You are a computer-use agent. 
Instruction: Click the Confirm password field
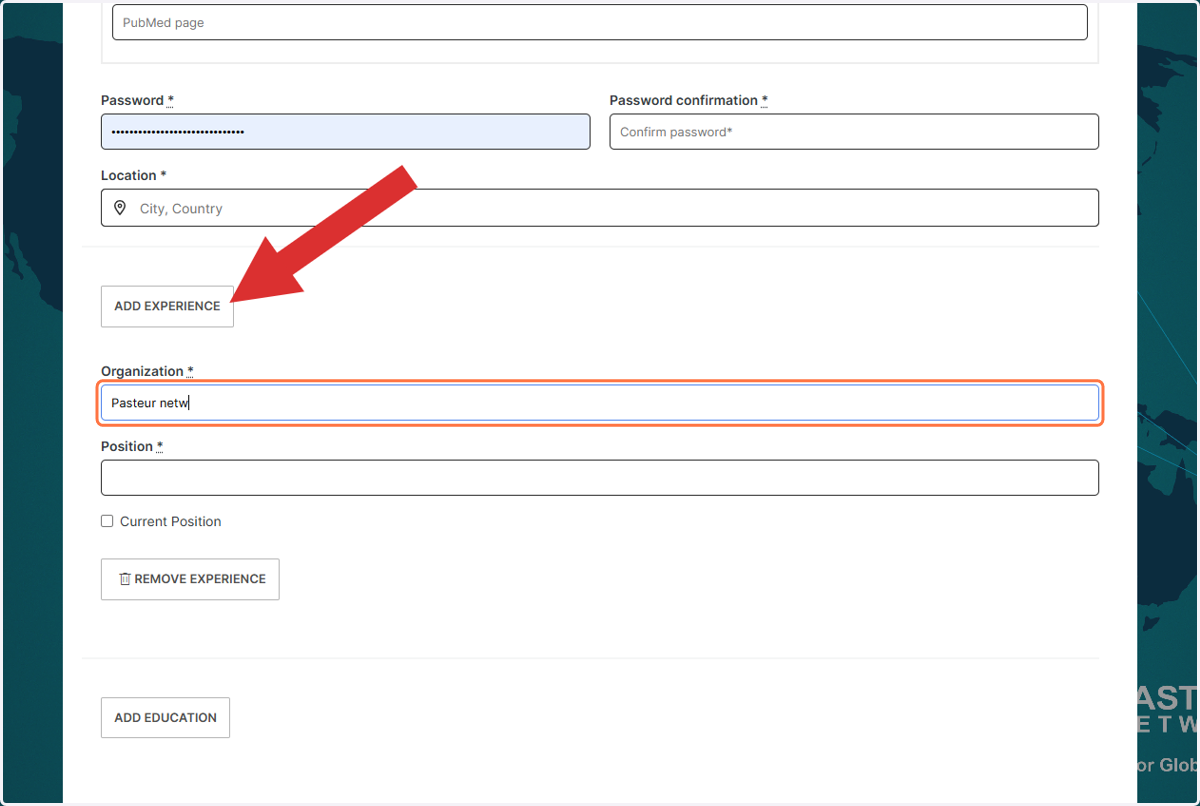click(854, 132)
